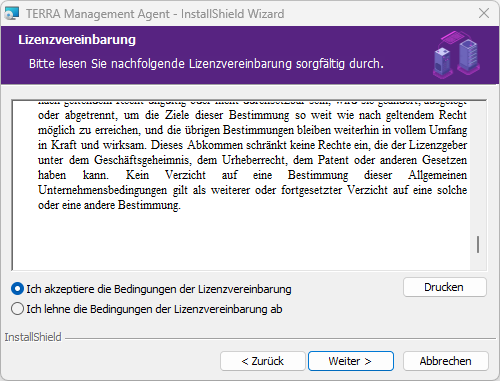Close the InstallShield Wizard window
The height and width of the screenshot is (381, 500).
484,13
